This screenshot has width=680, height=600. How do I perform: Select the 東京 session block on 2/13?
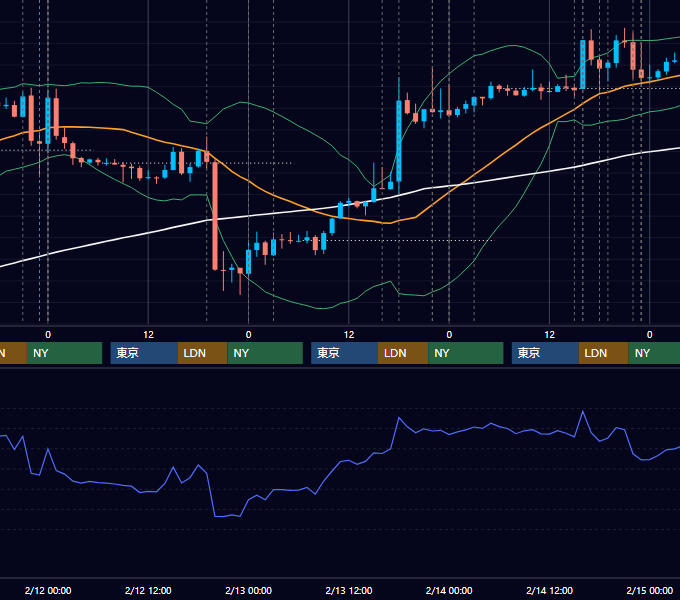point(344,353)
